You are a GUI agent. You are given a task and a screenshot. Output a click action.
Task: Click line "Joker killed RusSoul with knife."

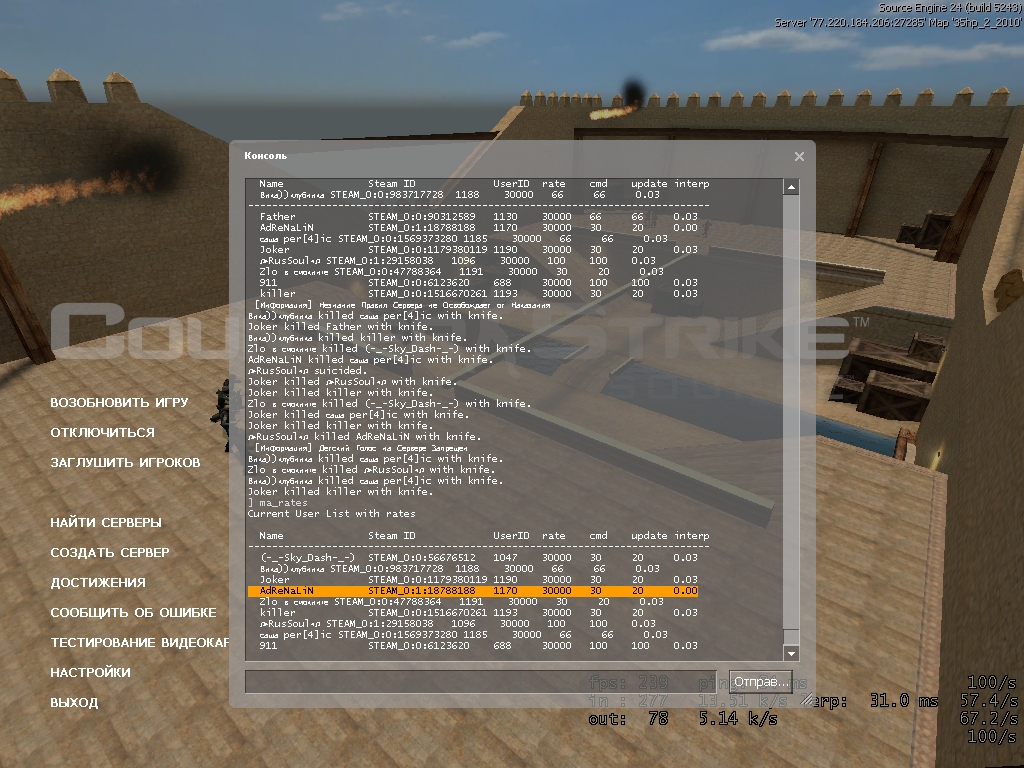[x=353, y=381]
